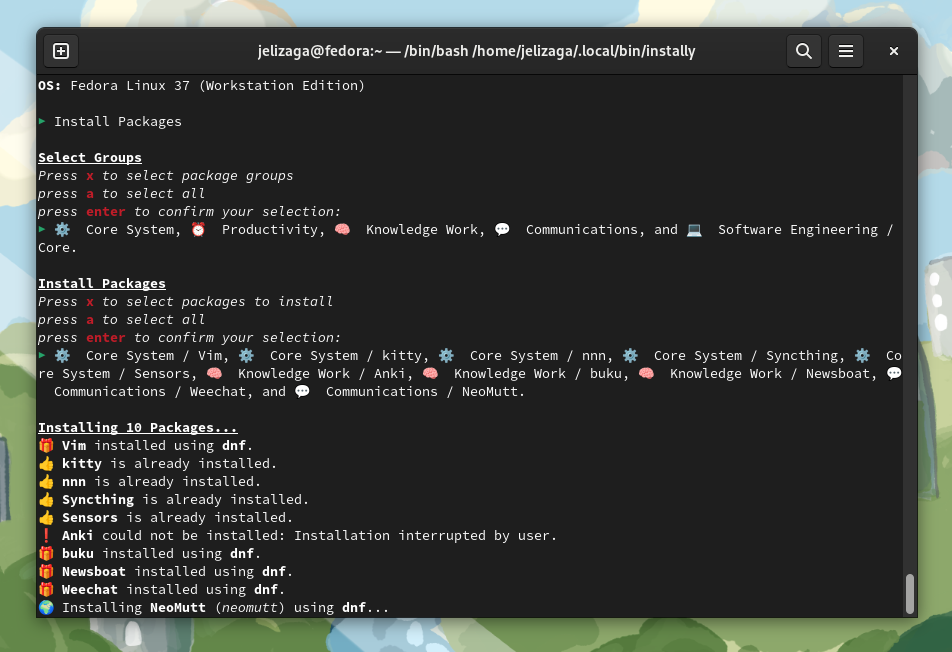Click the green arrow before Install Packages
This screenshot has width=952, height=652.
tap(42, 121)
